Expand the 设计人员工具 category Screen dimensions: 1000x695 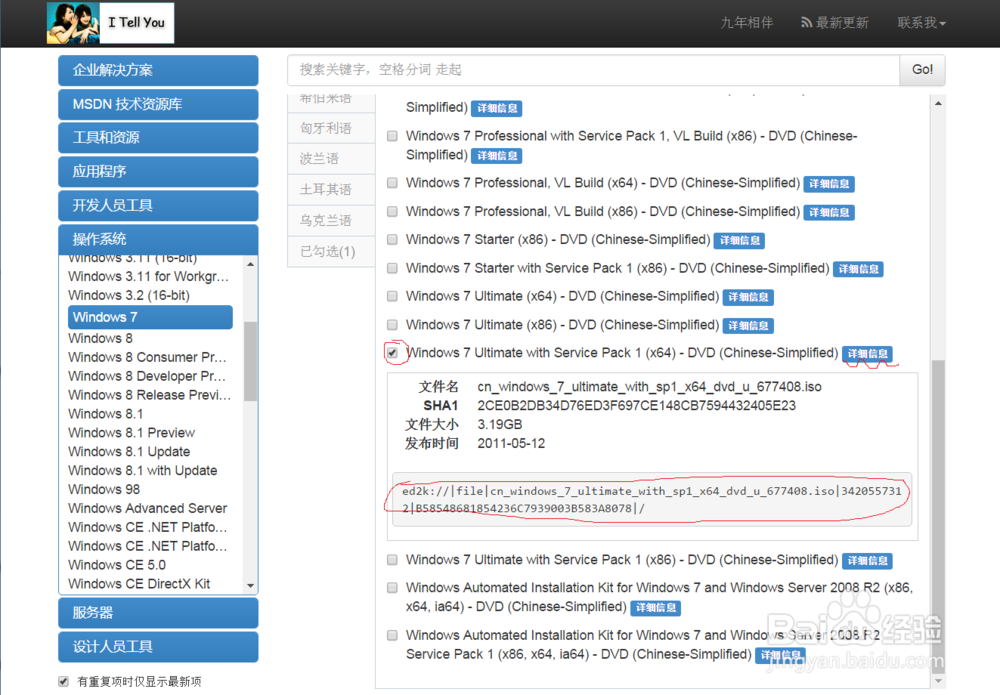coord(158,647)
